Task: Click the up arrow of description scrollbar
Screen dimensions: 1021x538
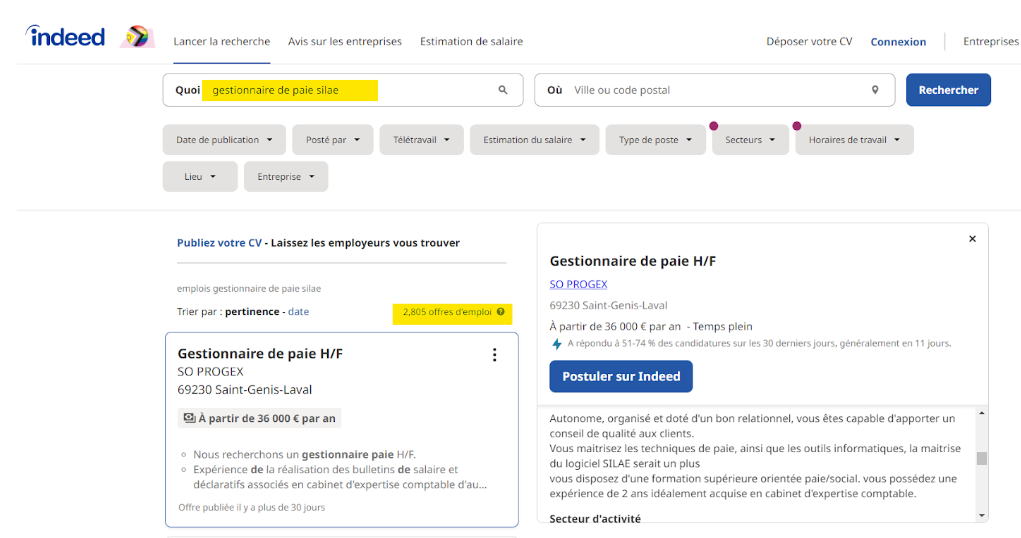Action: click(x=981, y=414)
